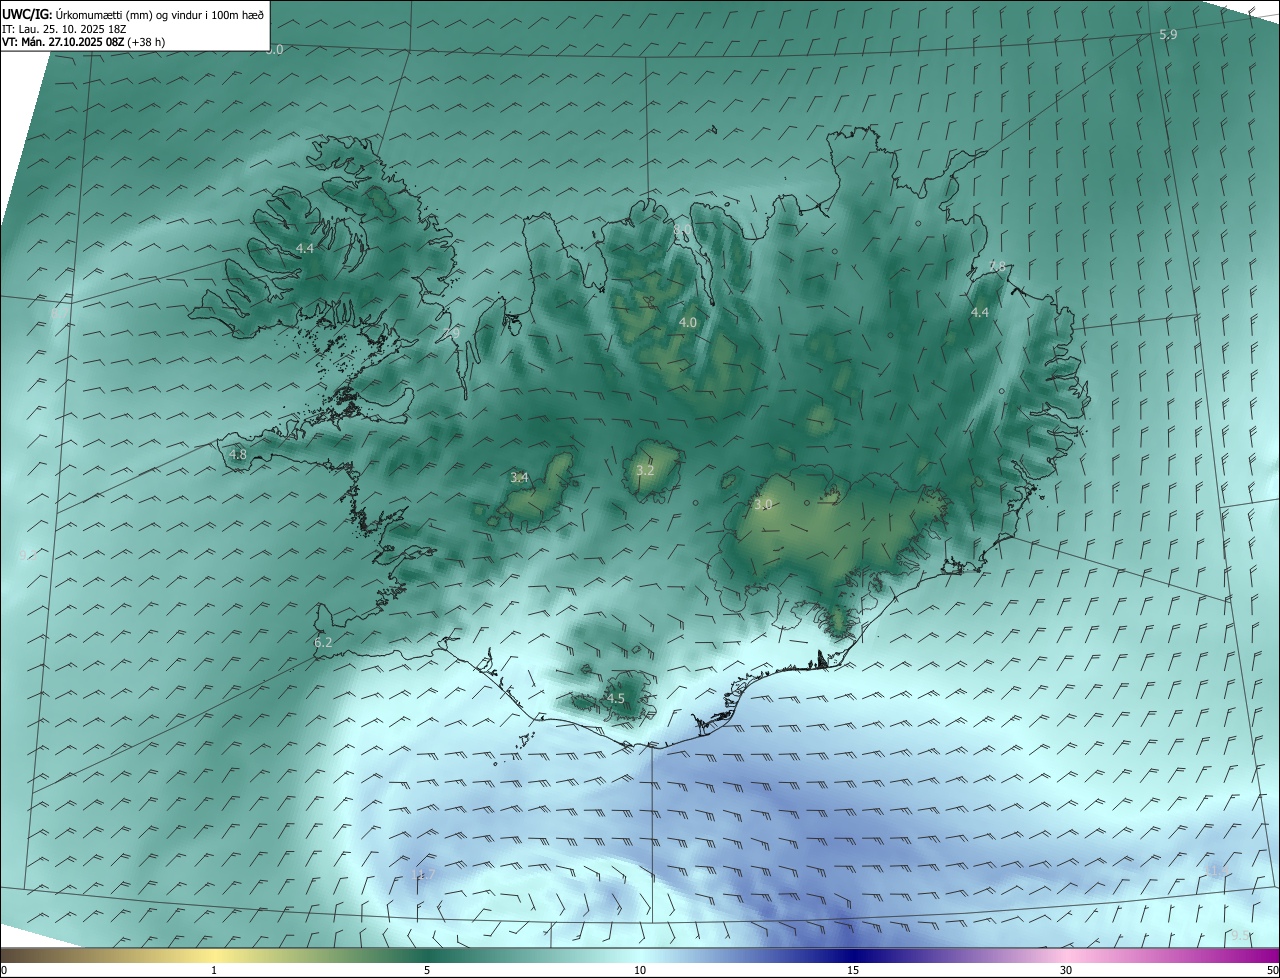Click the 11.7 value label over the ocean
The width and height of the screenshot is (1280, 978).
click(x=424, y=875)
